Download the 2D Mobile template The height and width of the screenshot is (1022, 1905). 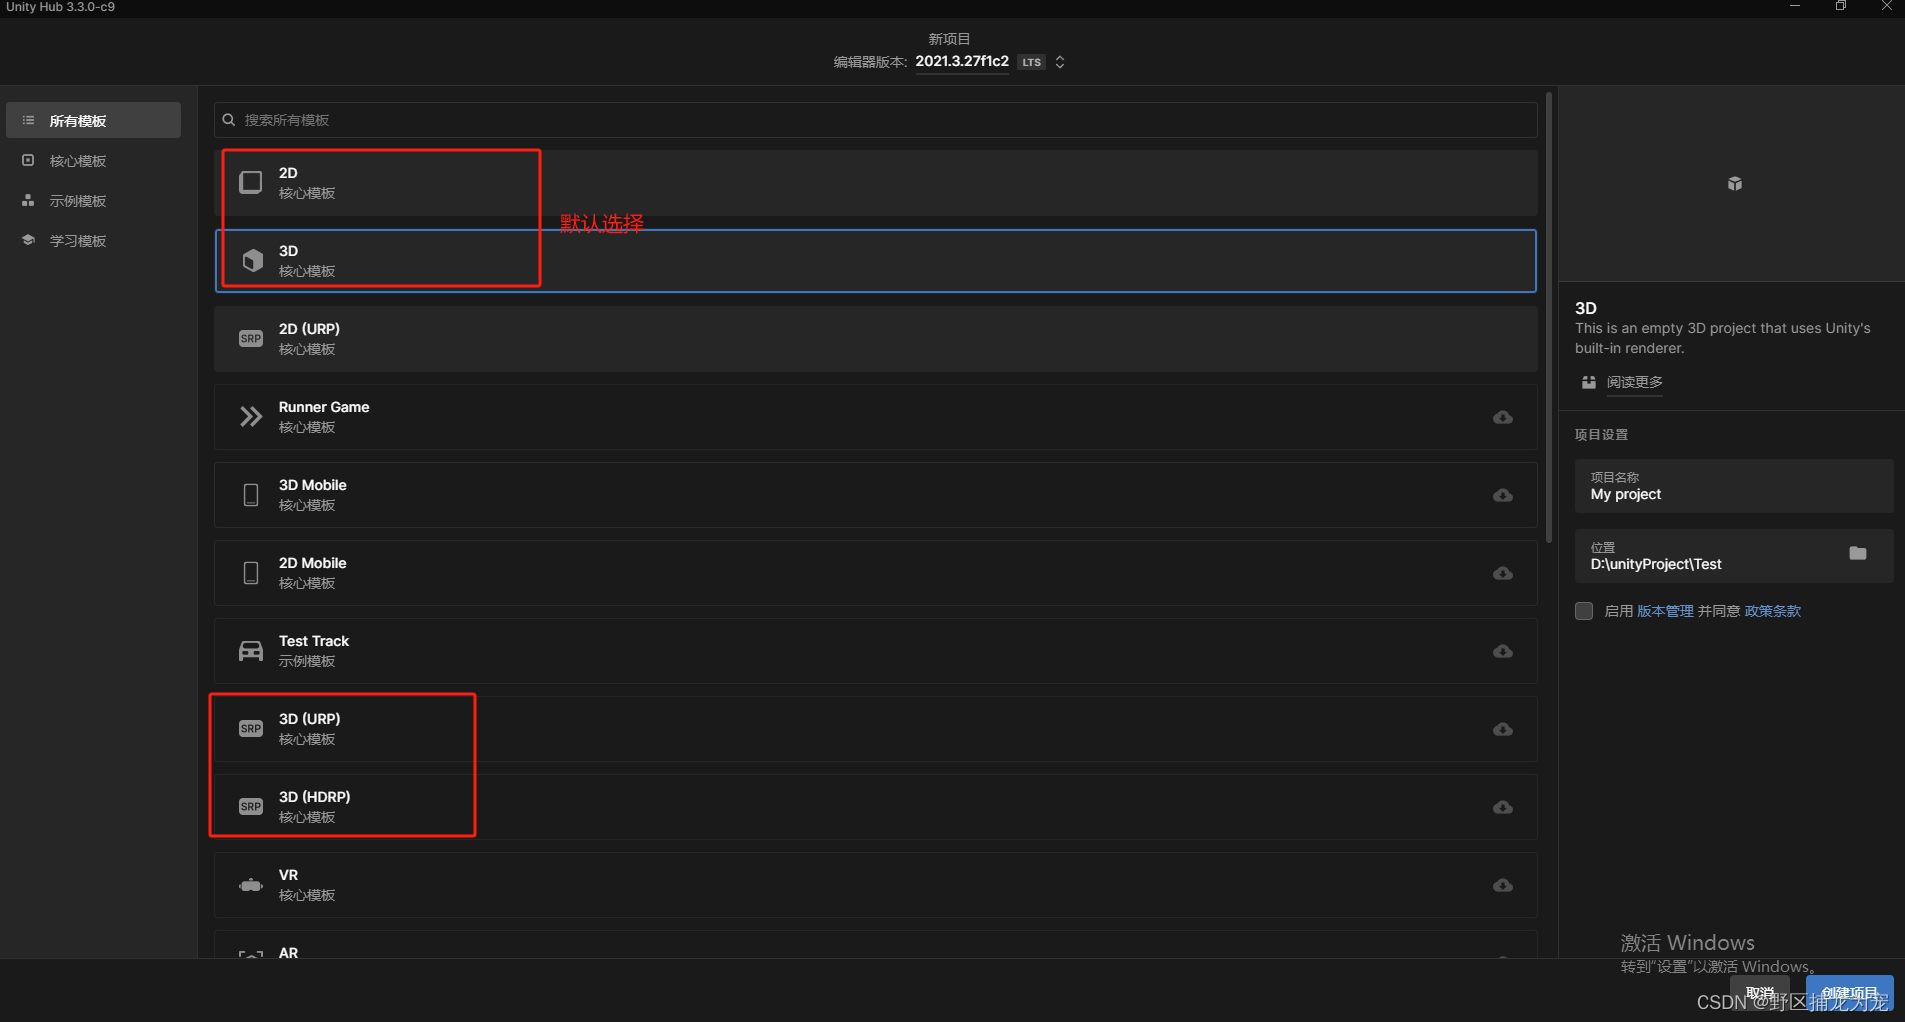pyautogui.click(x=1502, y=573)
